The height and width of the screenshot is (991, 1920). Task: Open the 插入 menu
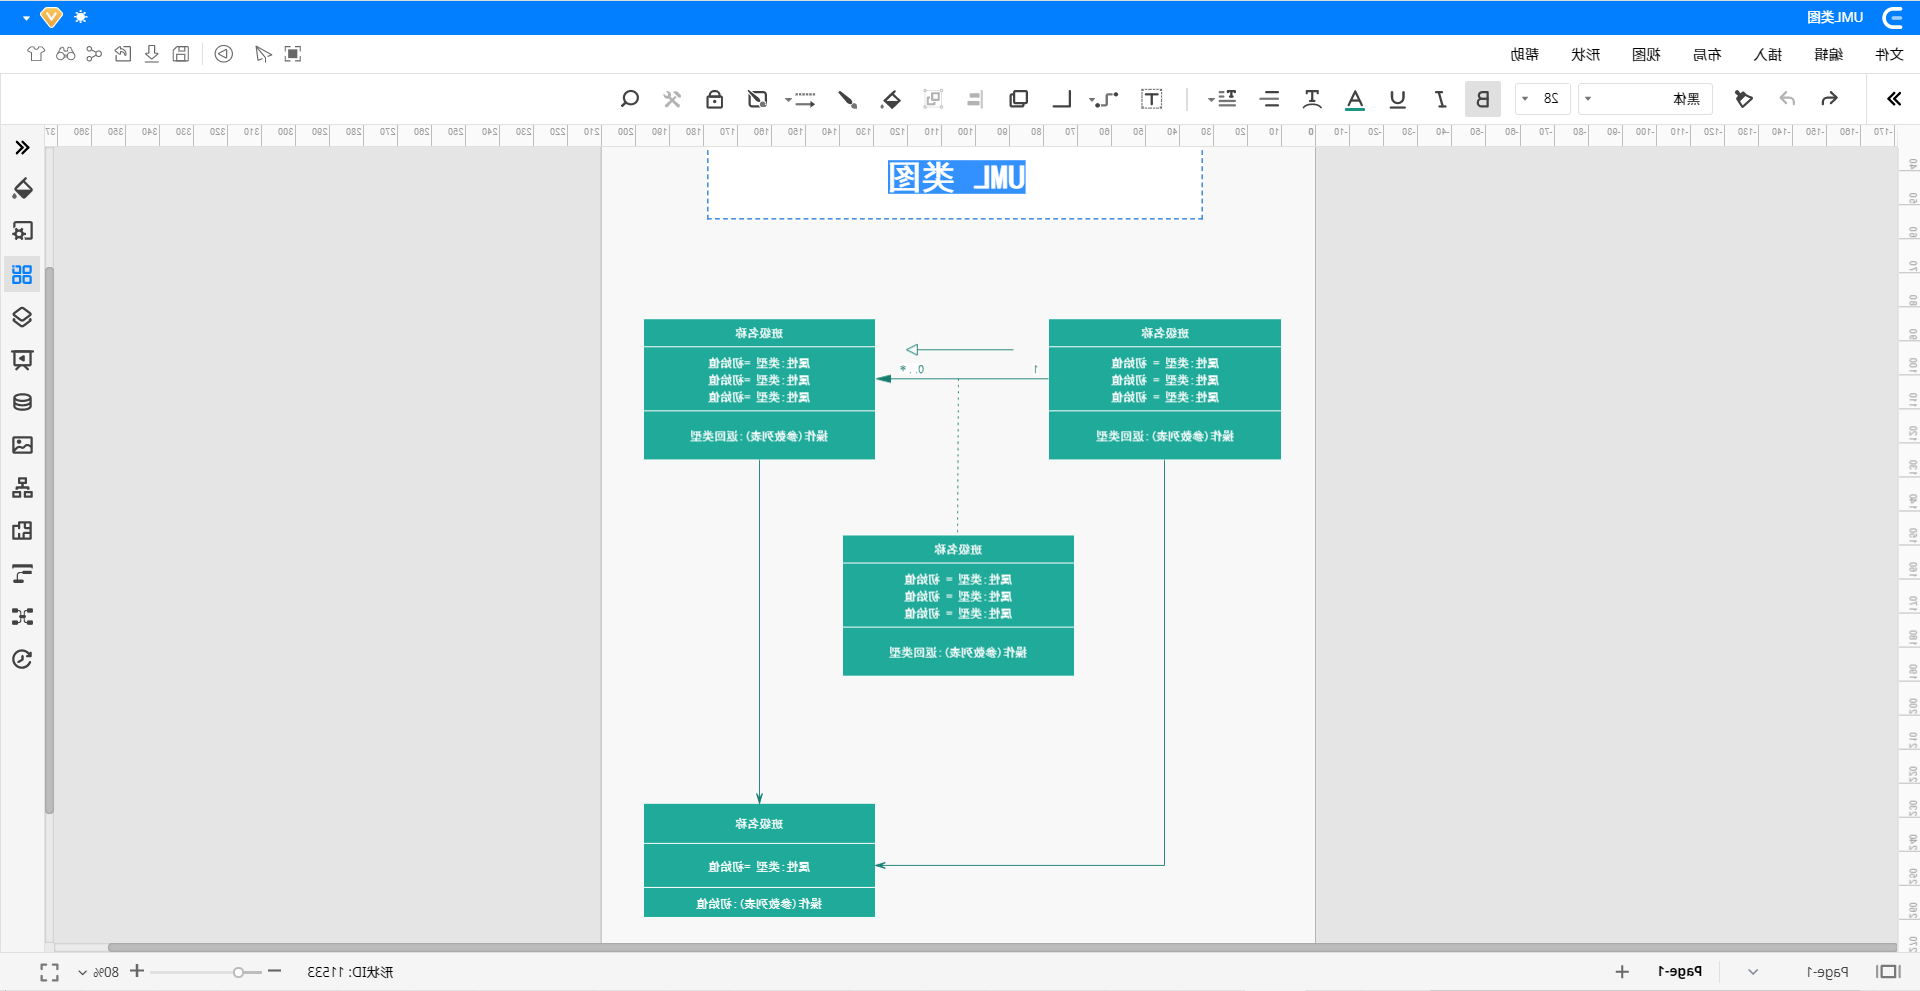click(1768, 54)
